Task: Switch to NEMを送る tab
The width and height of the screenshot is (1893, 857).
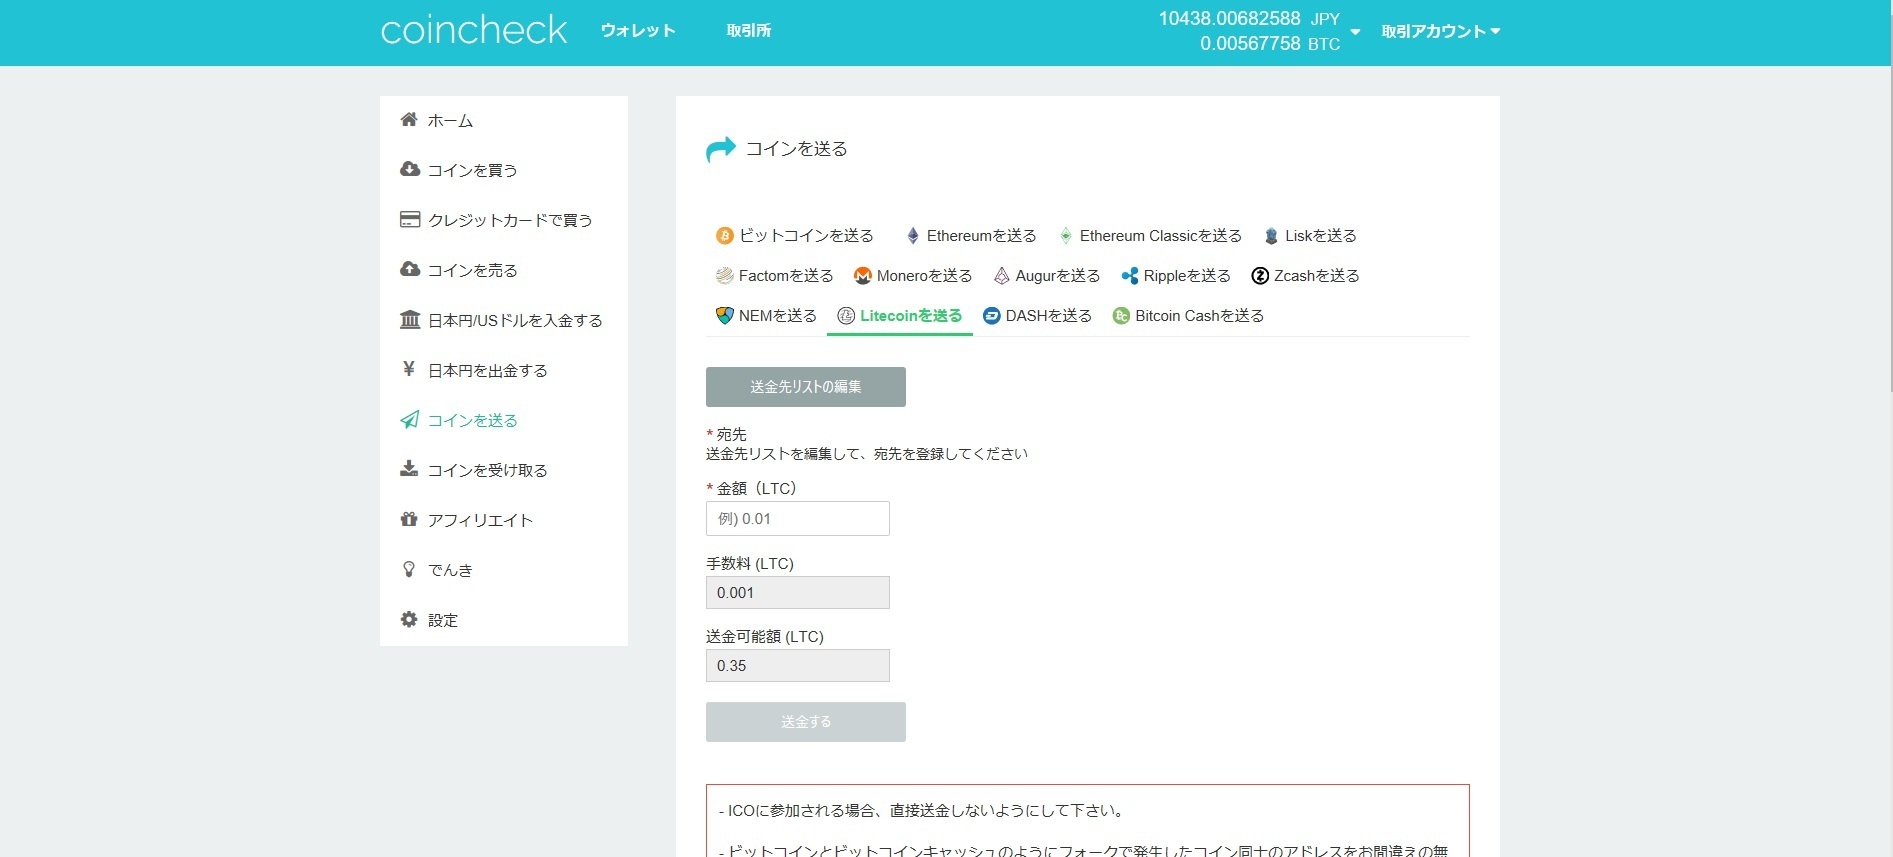Action: tap(767, 316)
